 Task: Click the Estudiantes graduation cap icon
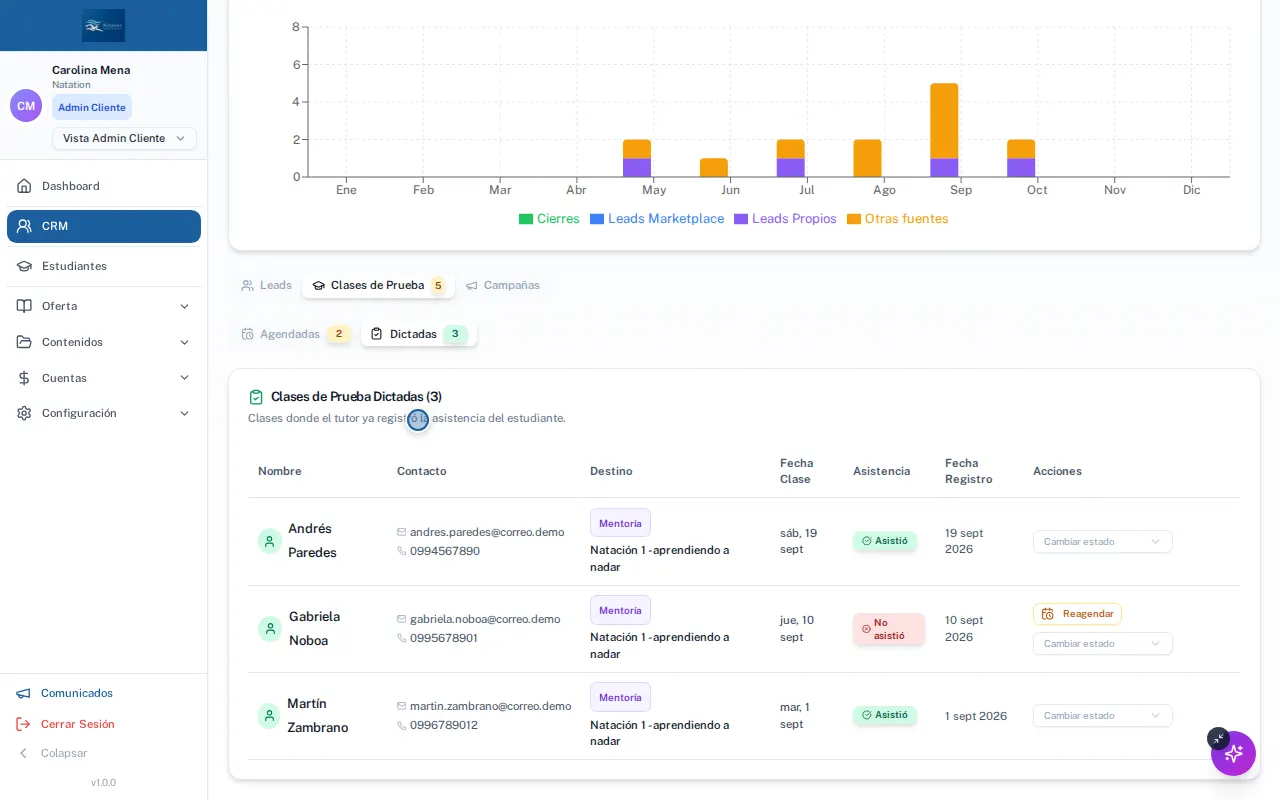[24, 266]
